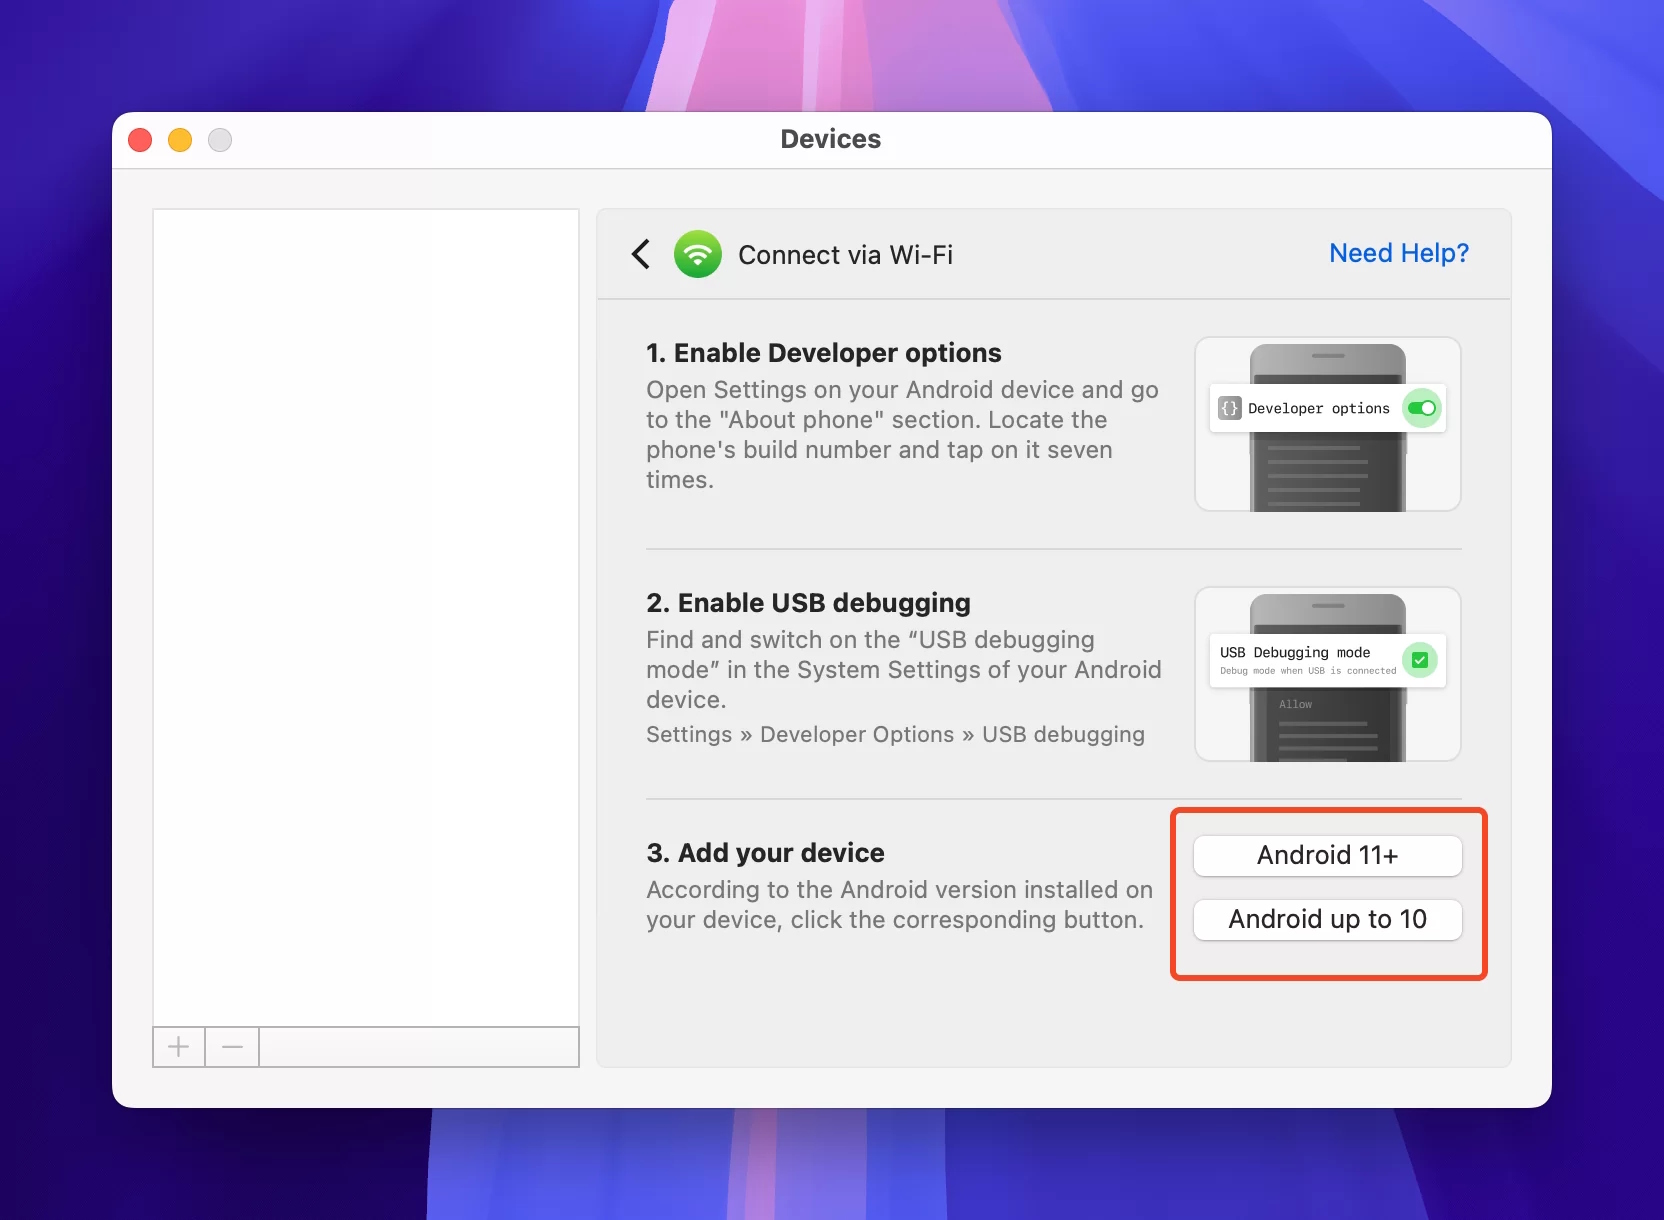Screen dimensions: 1664x1220
Task: Click the Enable Developer options step heading
Action: [823, 353]
